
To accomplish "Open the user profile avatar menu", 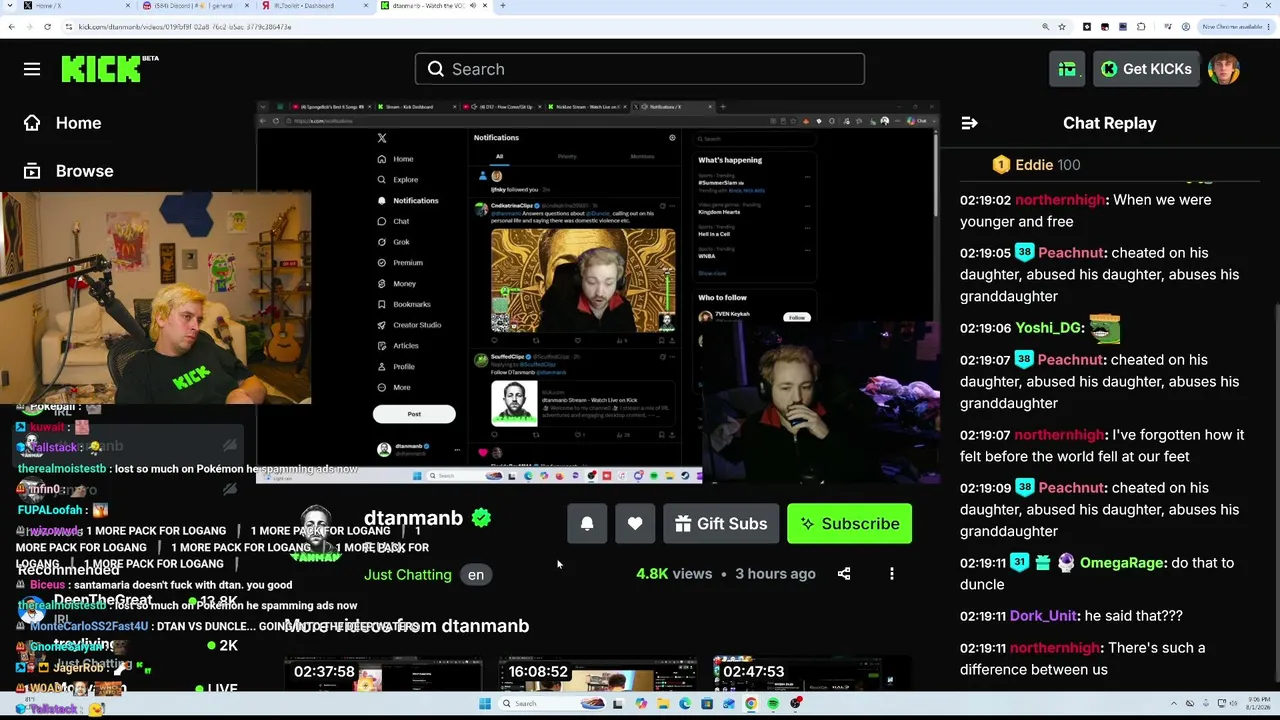I will (1224, 69).
